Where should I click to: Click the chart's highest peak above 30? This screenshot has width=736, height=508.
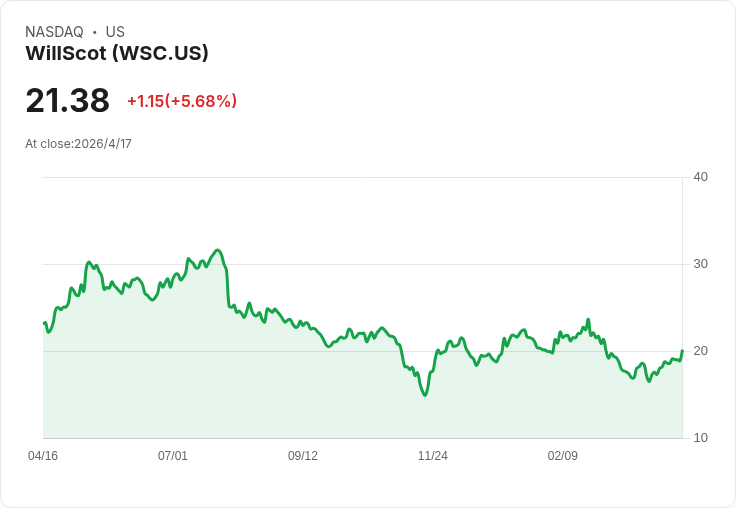point(217,250)
